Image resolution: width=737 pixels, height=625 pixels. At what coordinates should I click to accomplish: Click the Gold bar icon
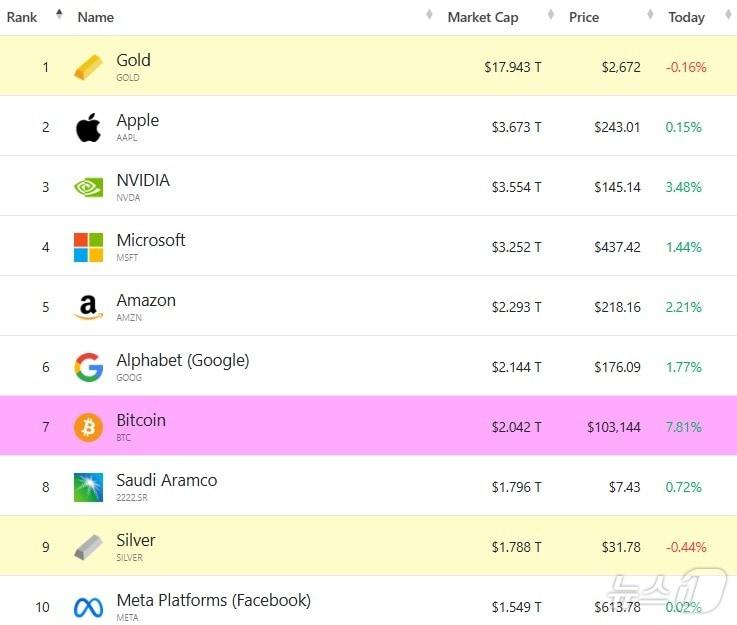(88, 67)
